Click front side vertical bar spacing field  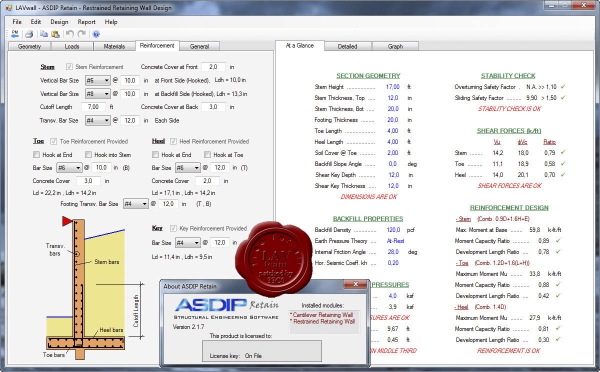(130, 80)
